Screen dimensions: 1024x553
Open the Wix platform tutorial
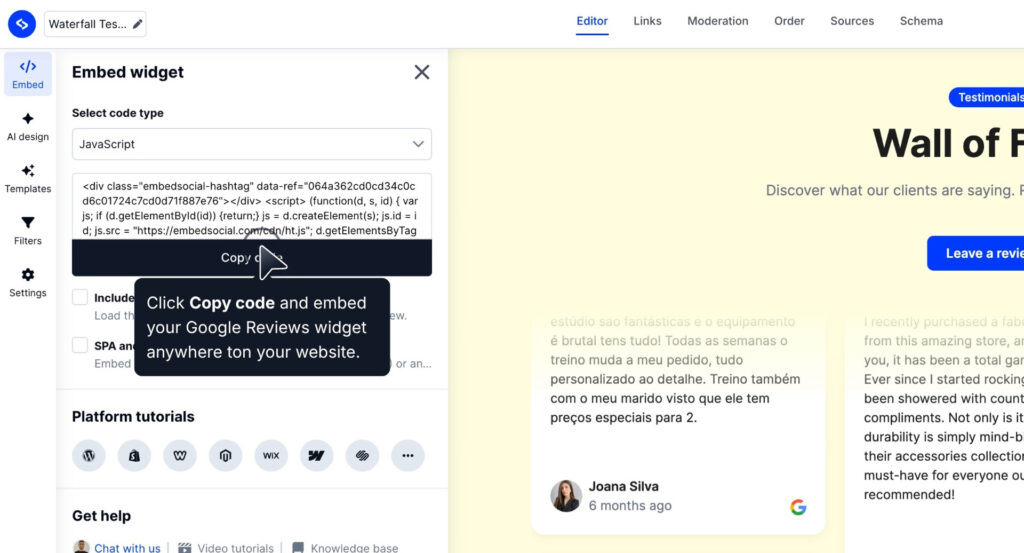[x=271, y=456]
